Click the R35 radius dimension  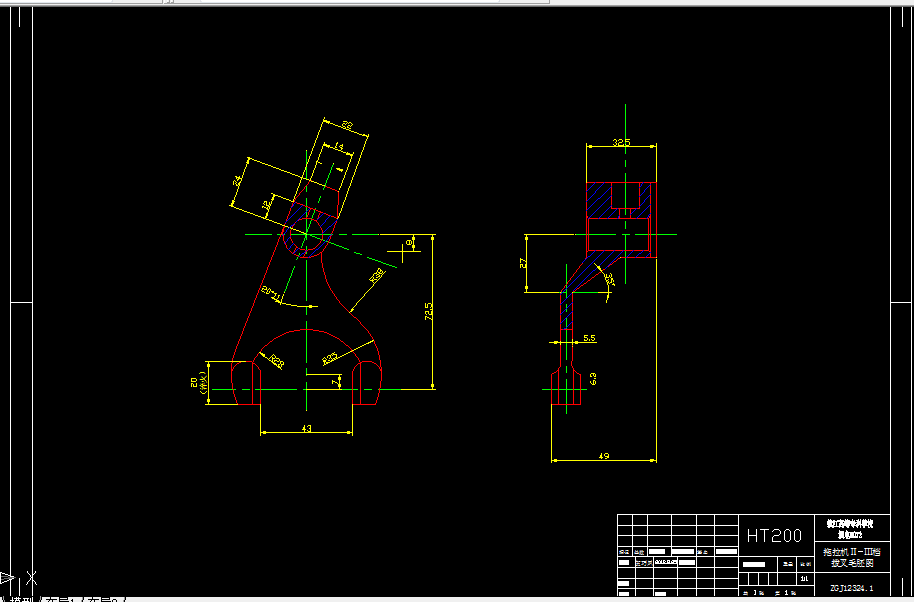(x=331, y=358)
